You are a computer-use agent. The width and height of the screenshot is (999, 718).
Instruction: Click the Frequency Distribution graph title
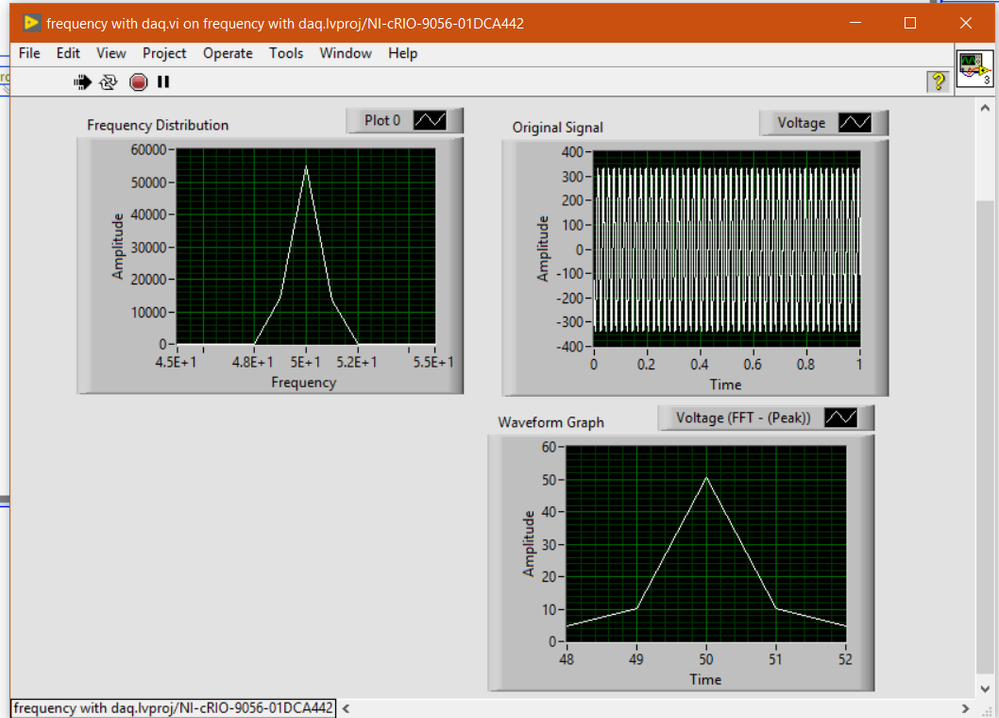pos(157,126)
